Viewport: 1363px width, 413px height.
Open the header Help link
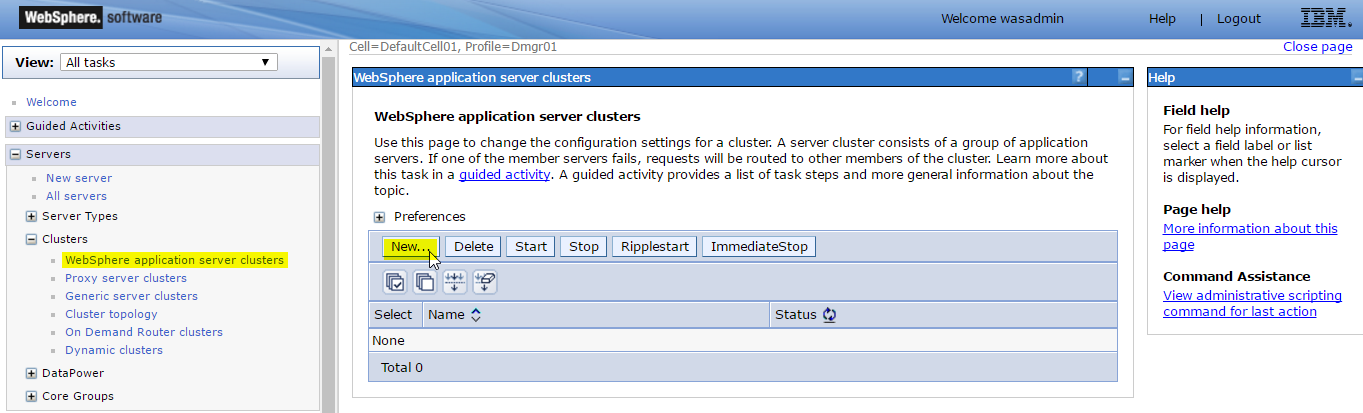(x=1162, y=19)
